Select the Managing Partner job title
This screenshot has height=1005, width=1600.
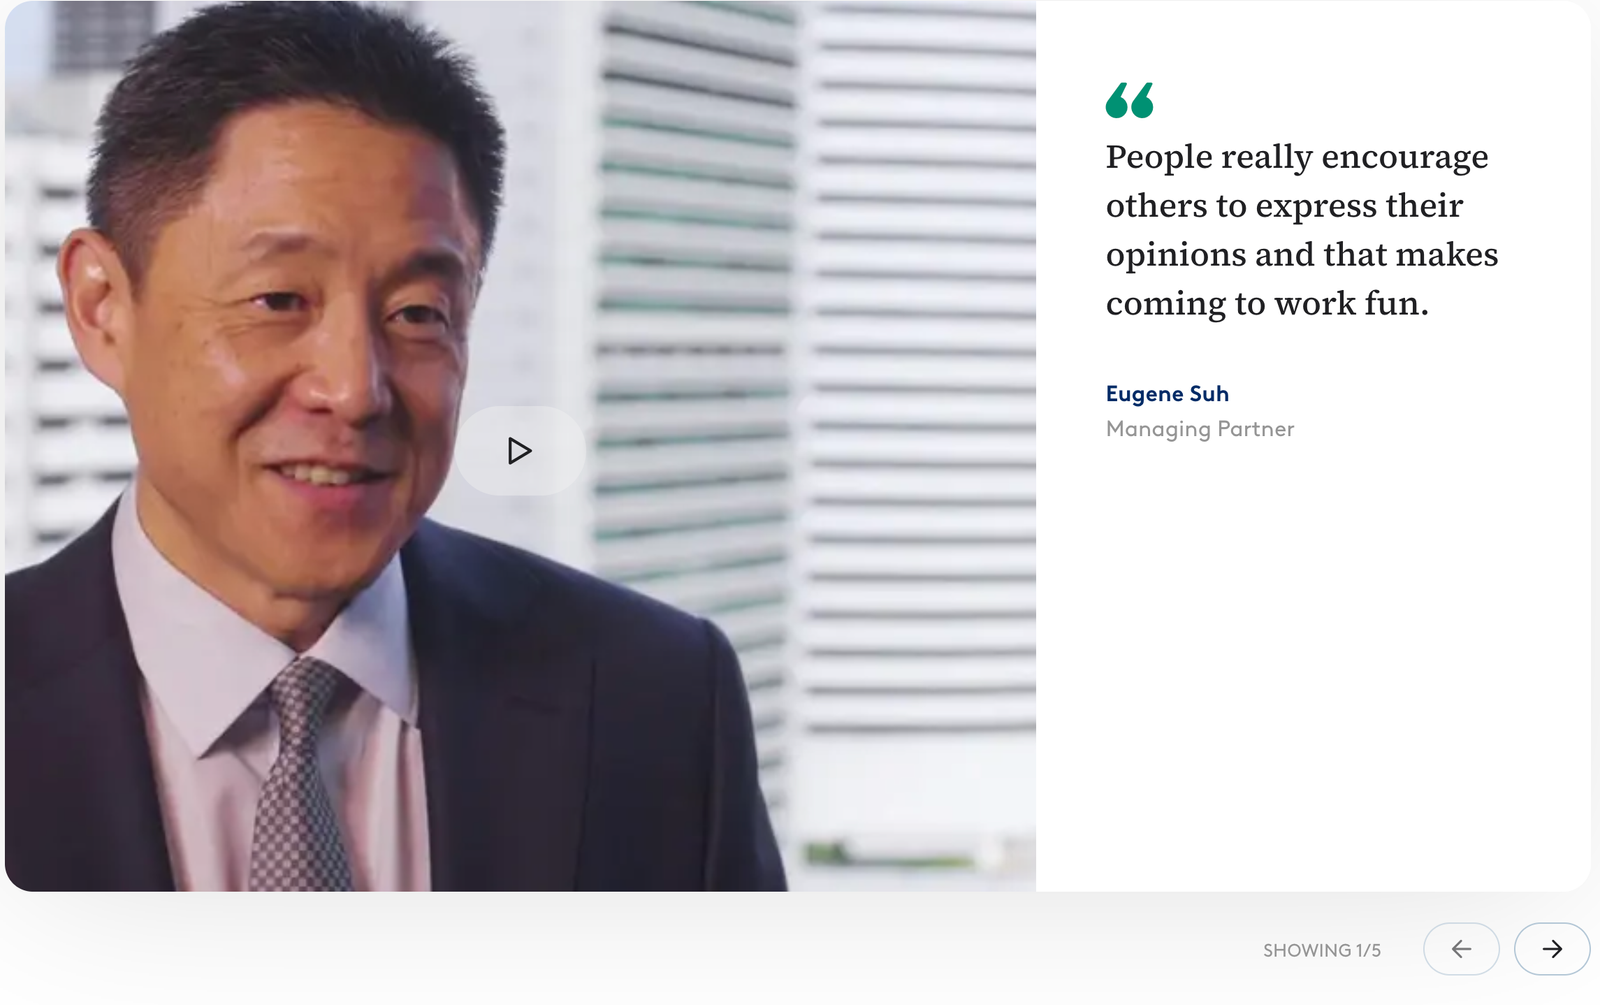(x=1200, y=429)
